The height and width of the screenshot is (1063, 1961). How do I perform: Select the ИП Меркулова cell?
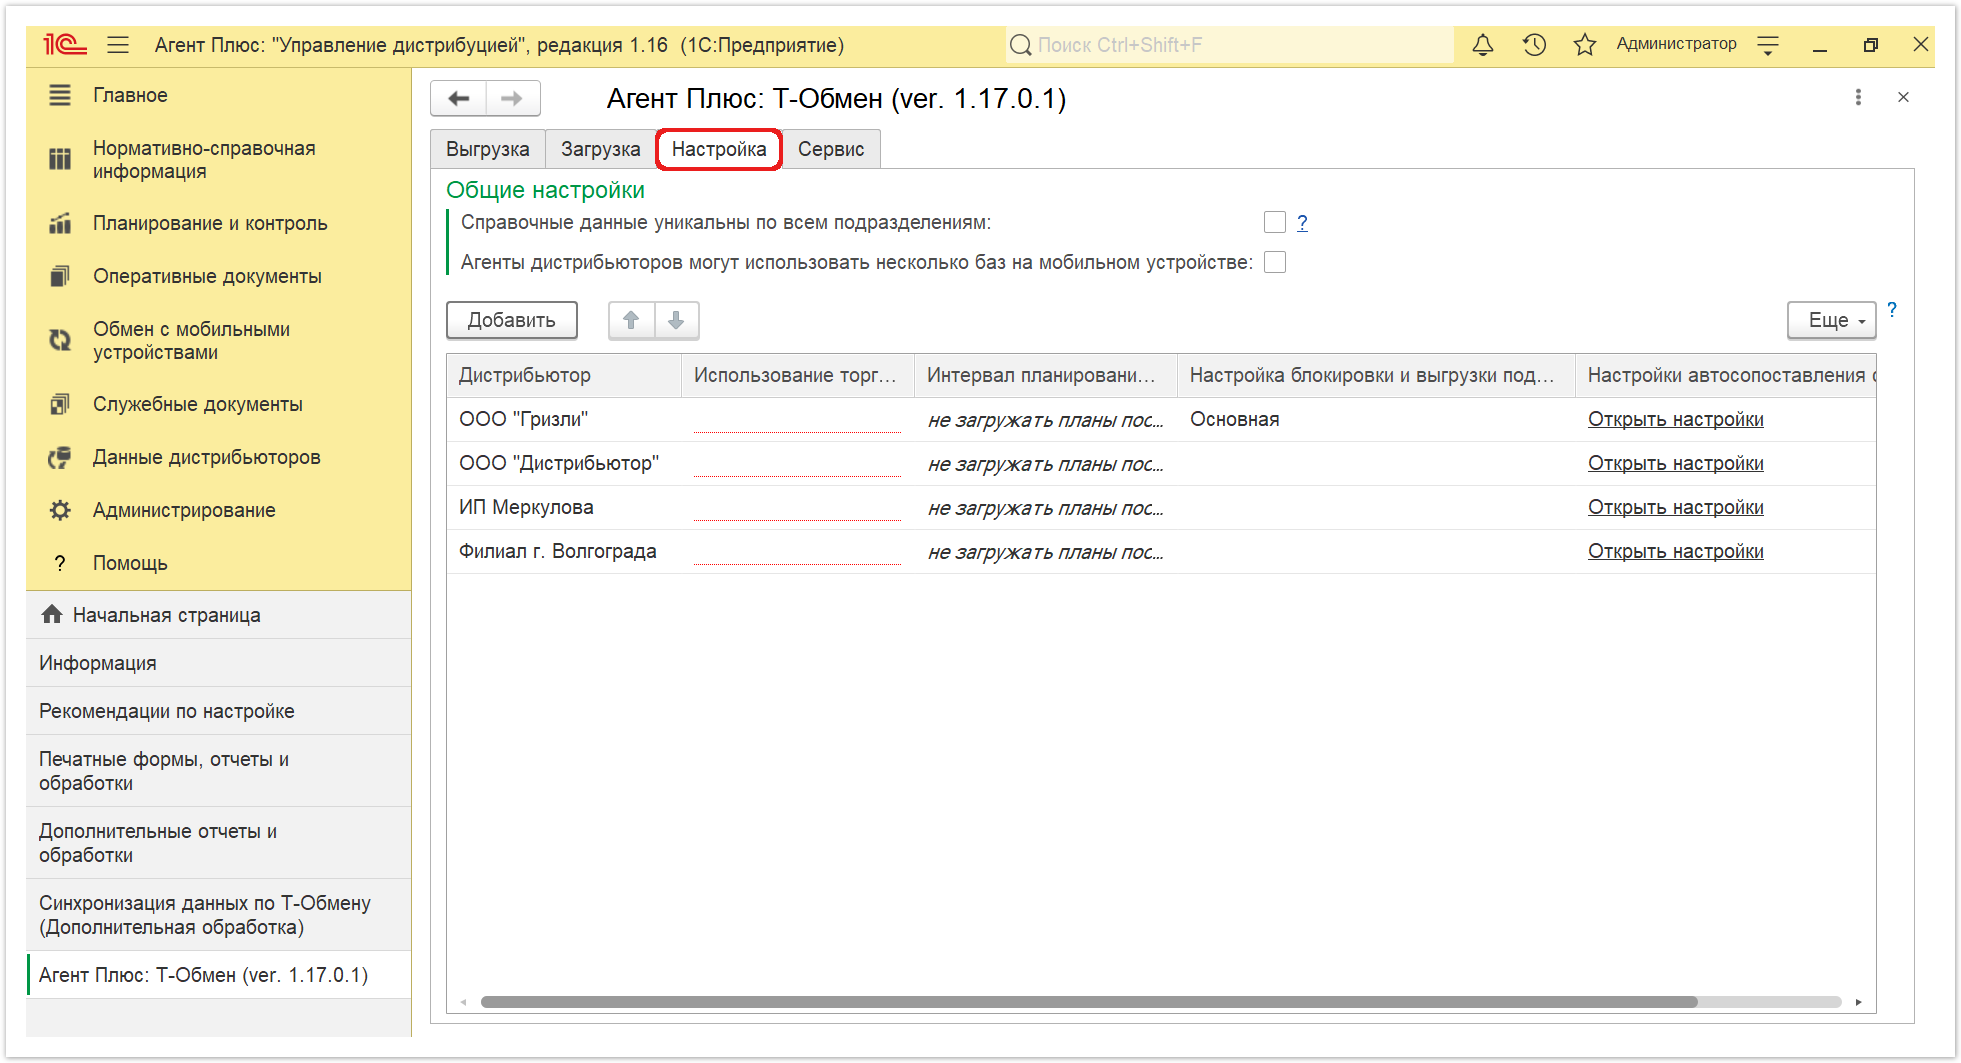pos(564,507)
